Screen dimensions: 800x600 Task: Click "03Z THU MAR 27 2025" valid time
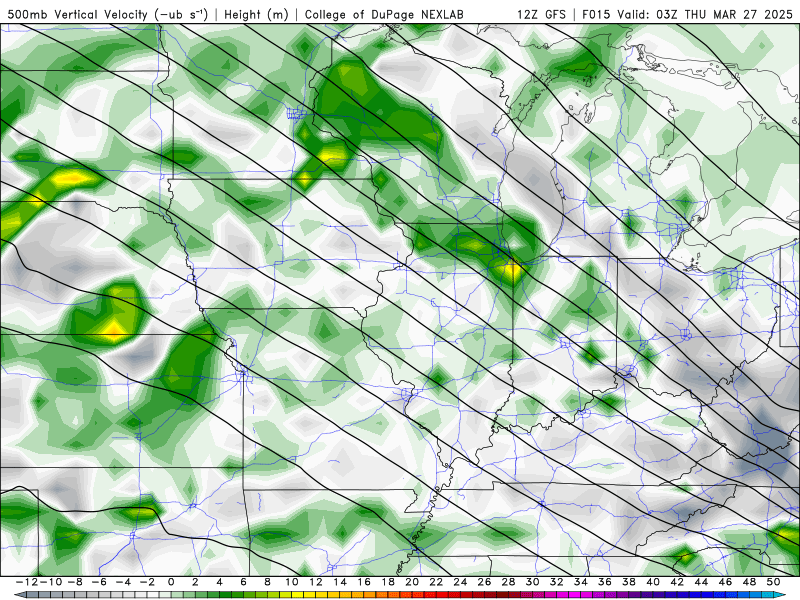click(724, 14)
